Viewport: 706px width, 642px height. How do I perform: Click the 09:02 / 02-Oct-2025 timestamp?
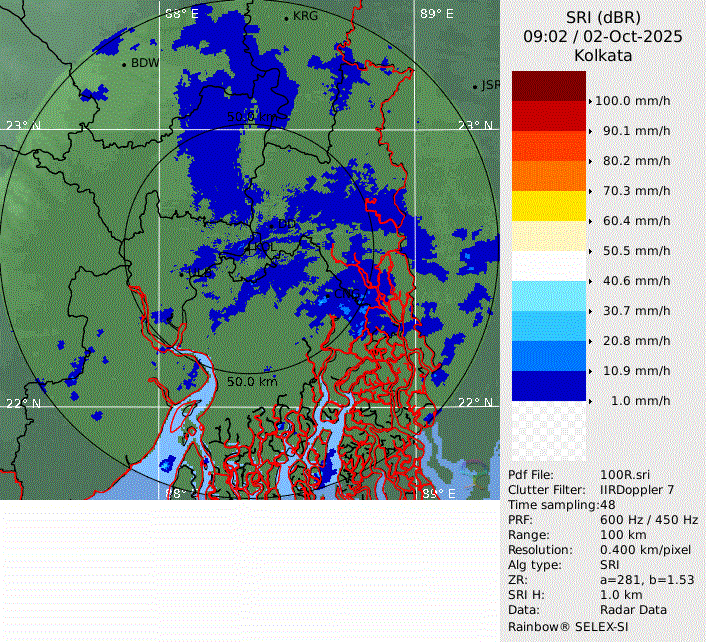pos(603,36)
